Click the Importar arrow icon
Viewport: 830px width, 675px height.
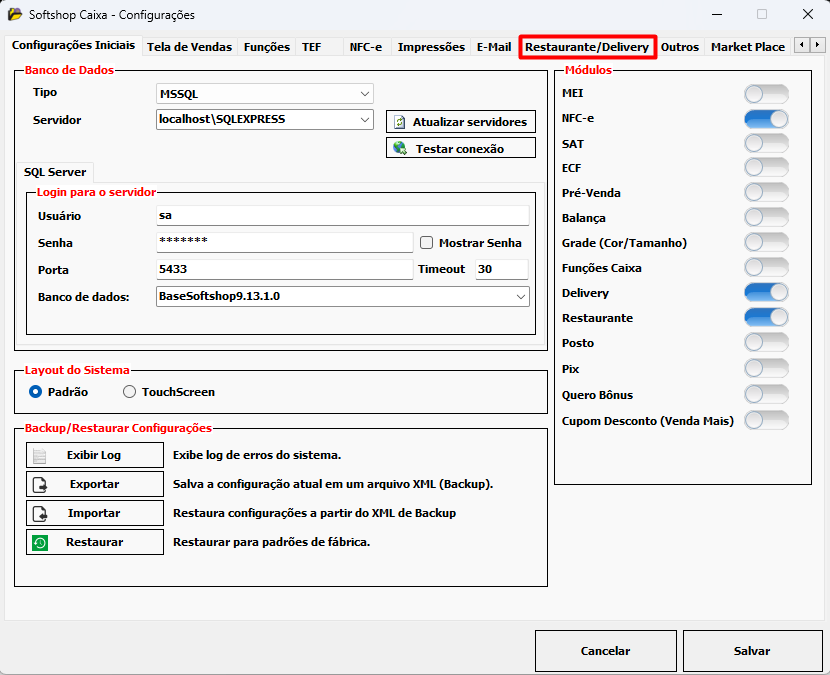[x=40, y=513]
